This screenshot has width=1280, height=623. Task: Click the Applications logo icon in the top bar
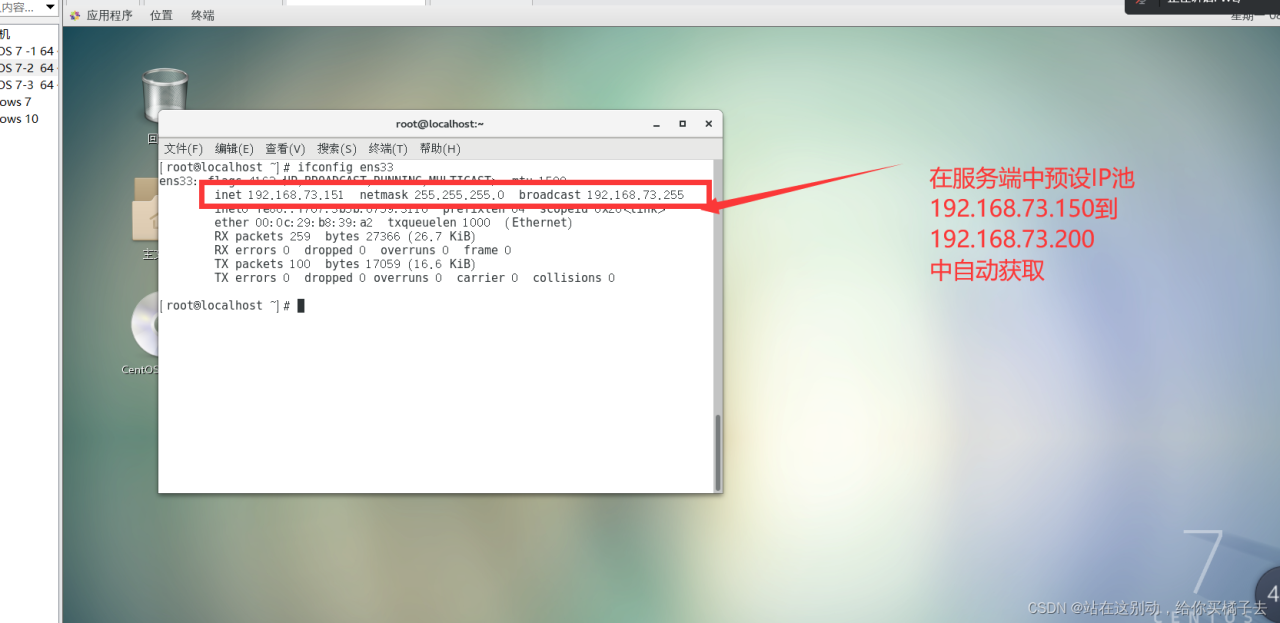click(74, 15)
